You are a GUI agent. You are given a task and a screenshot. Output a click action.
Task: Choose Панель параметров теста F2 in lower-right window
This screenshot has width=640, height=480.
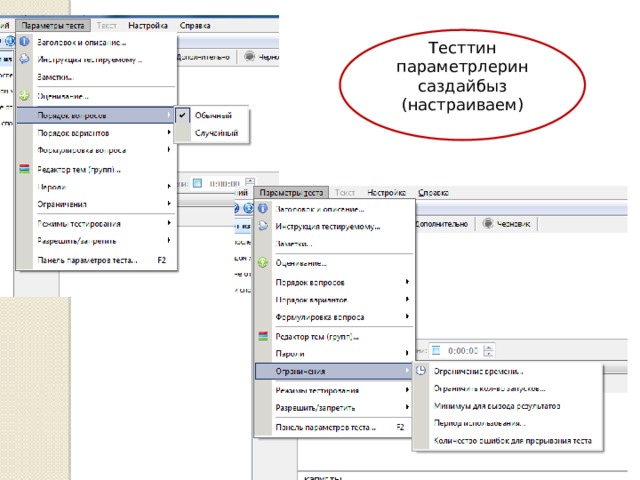(x=334, y=427)
